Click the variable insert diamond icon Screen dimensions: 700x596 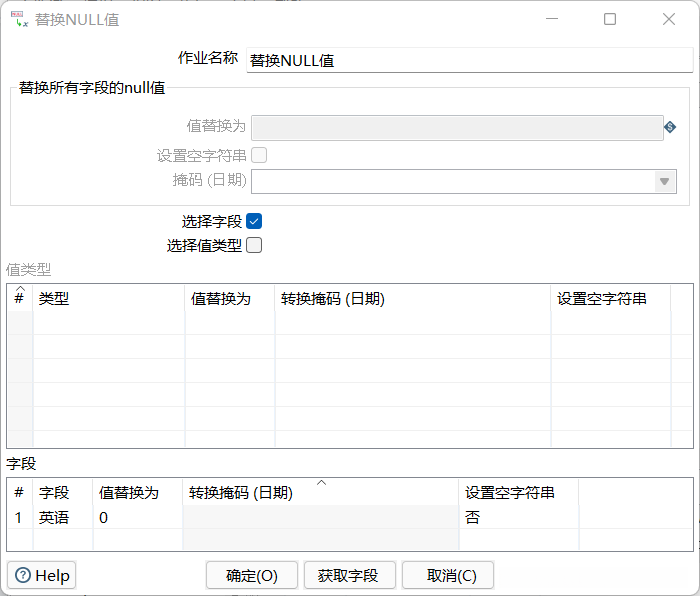[x=670, y=127]
